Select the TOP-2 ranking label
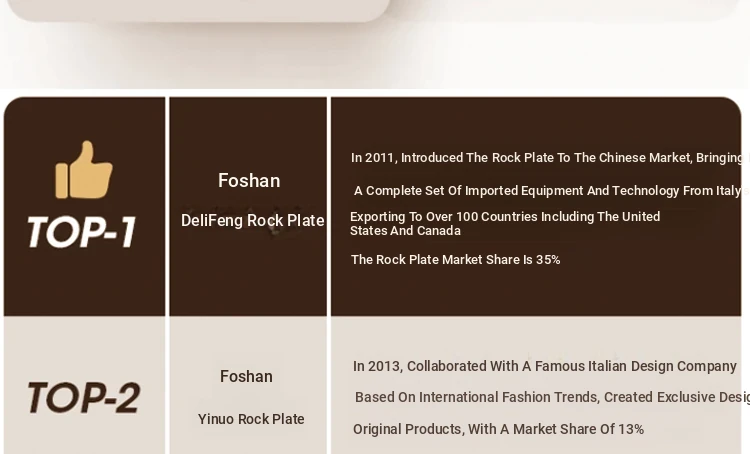Image resolution: width=750 pixels, height=454 pixels. click(84, 397)
